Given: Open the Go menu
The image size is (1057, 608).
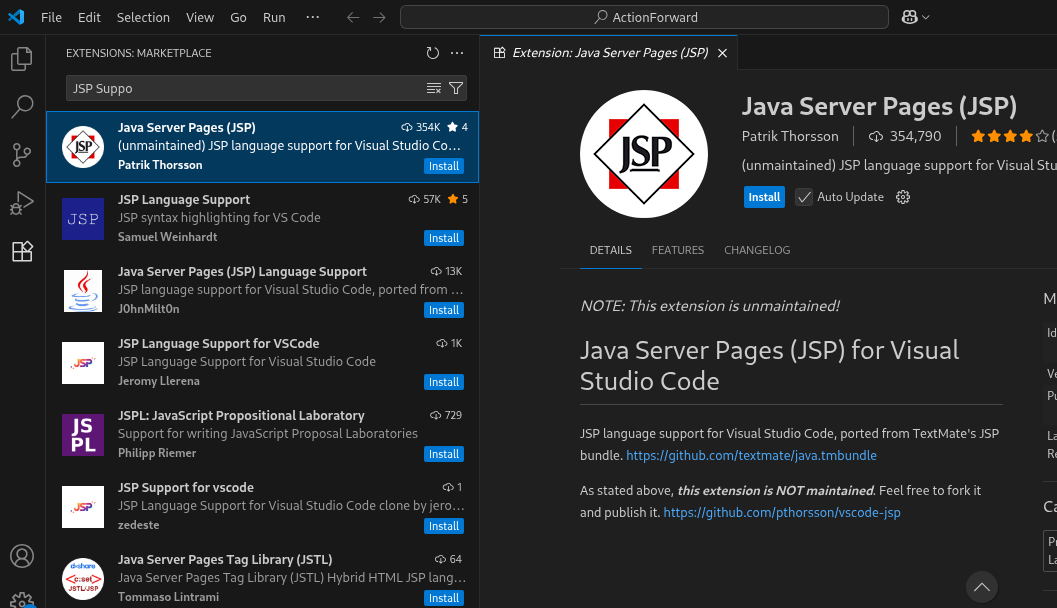Looking at the screenshot, I should click(238, 18).
